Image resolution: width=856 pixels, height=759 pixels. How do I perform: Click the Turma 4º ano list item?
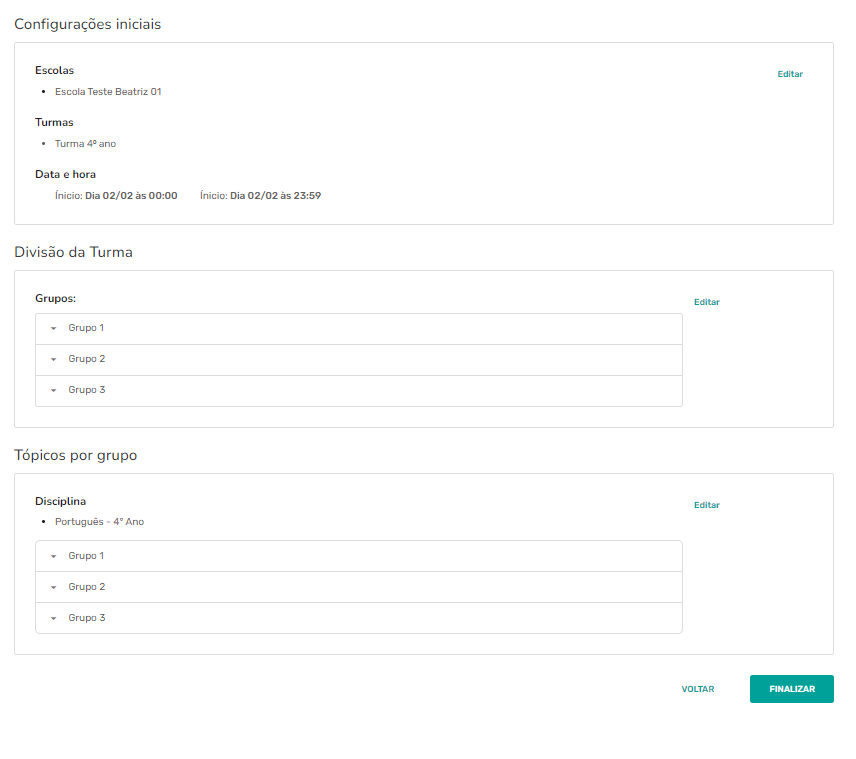(85, 144)
